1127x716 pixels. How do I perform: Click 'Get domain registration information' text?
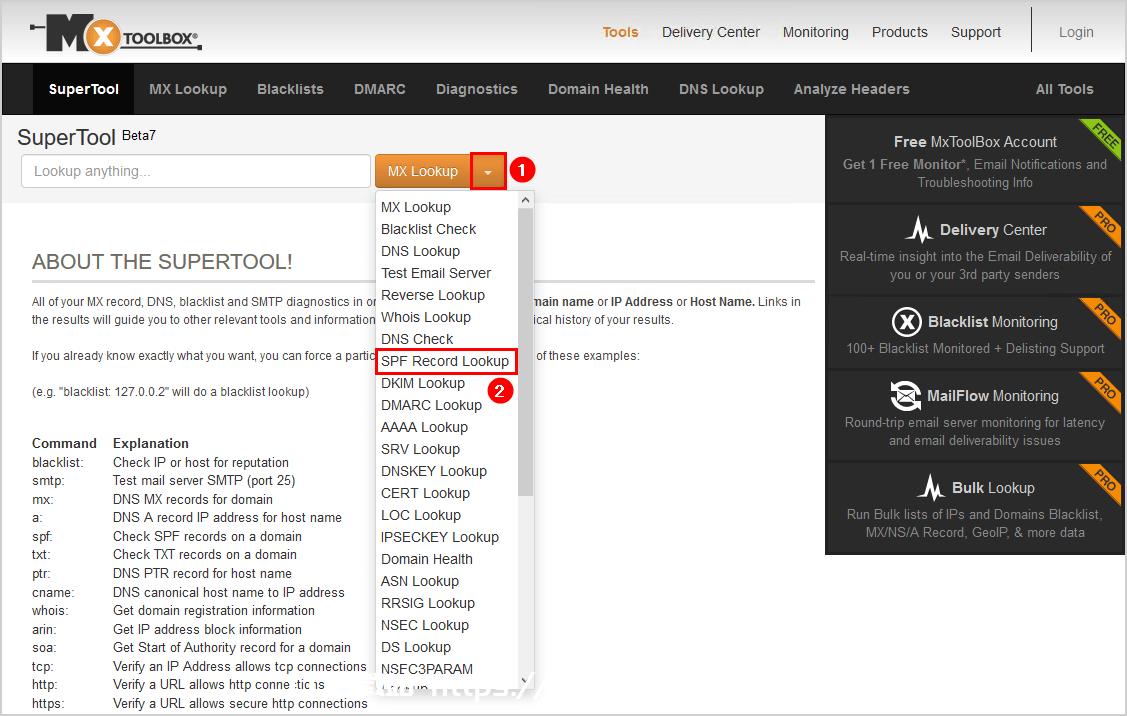tap(213, 610)
